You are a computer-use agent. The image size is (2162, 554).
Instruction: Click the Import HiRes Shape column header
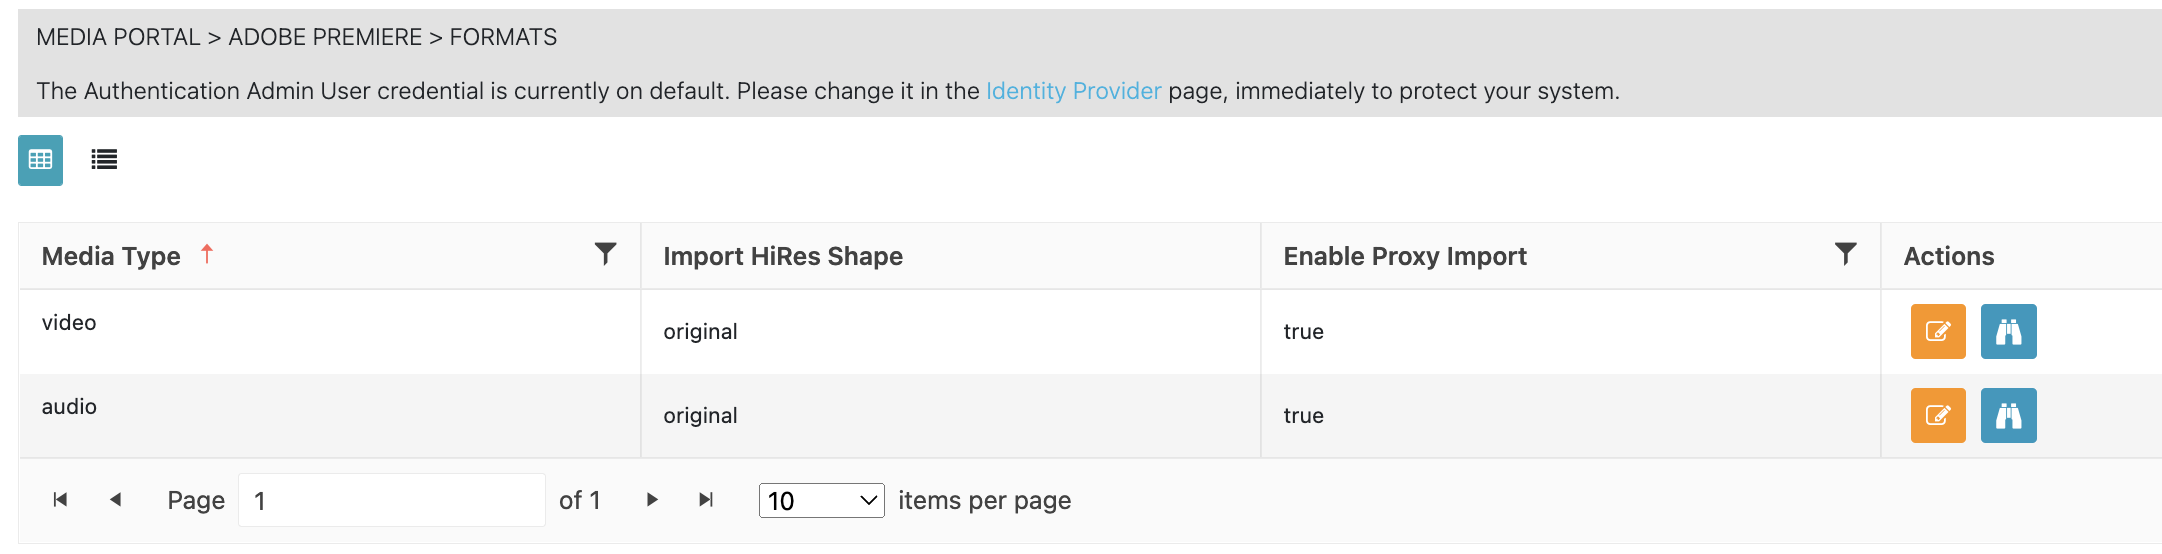coord(782,256)
